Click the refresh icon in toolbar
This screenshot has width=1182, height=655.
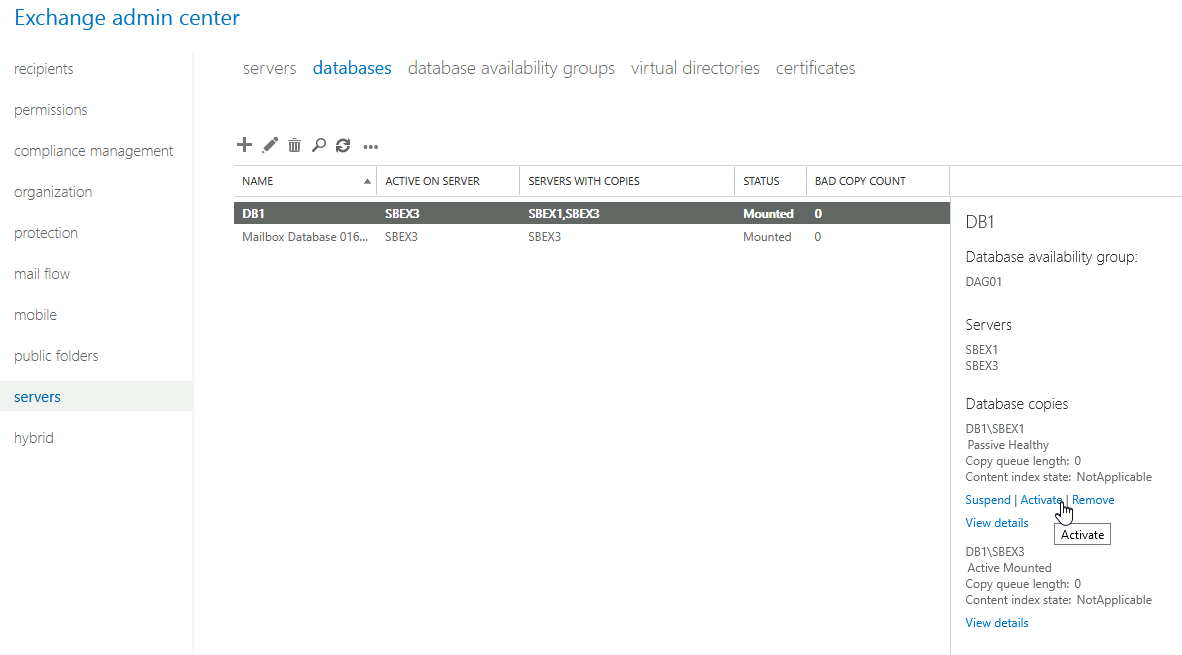(x=343, y=145)
